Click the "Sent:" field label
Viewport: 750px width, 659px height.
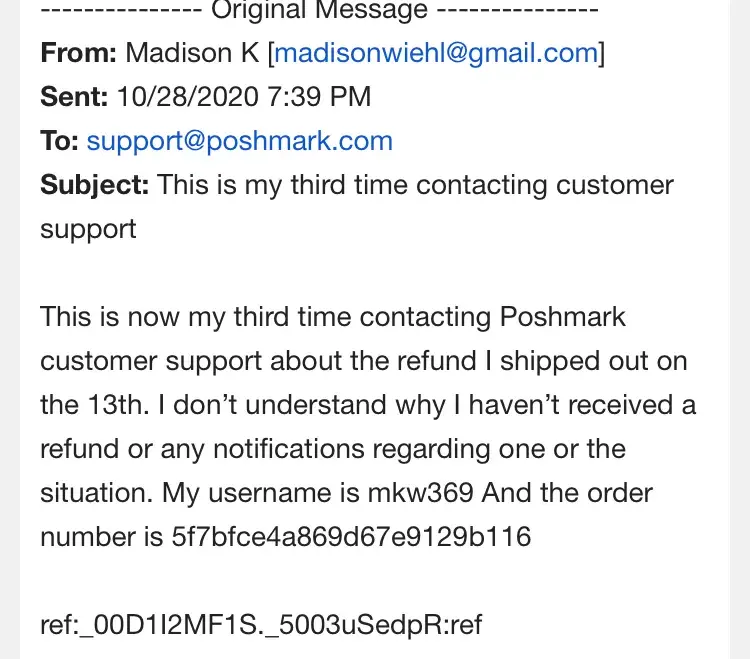[74, 97]
